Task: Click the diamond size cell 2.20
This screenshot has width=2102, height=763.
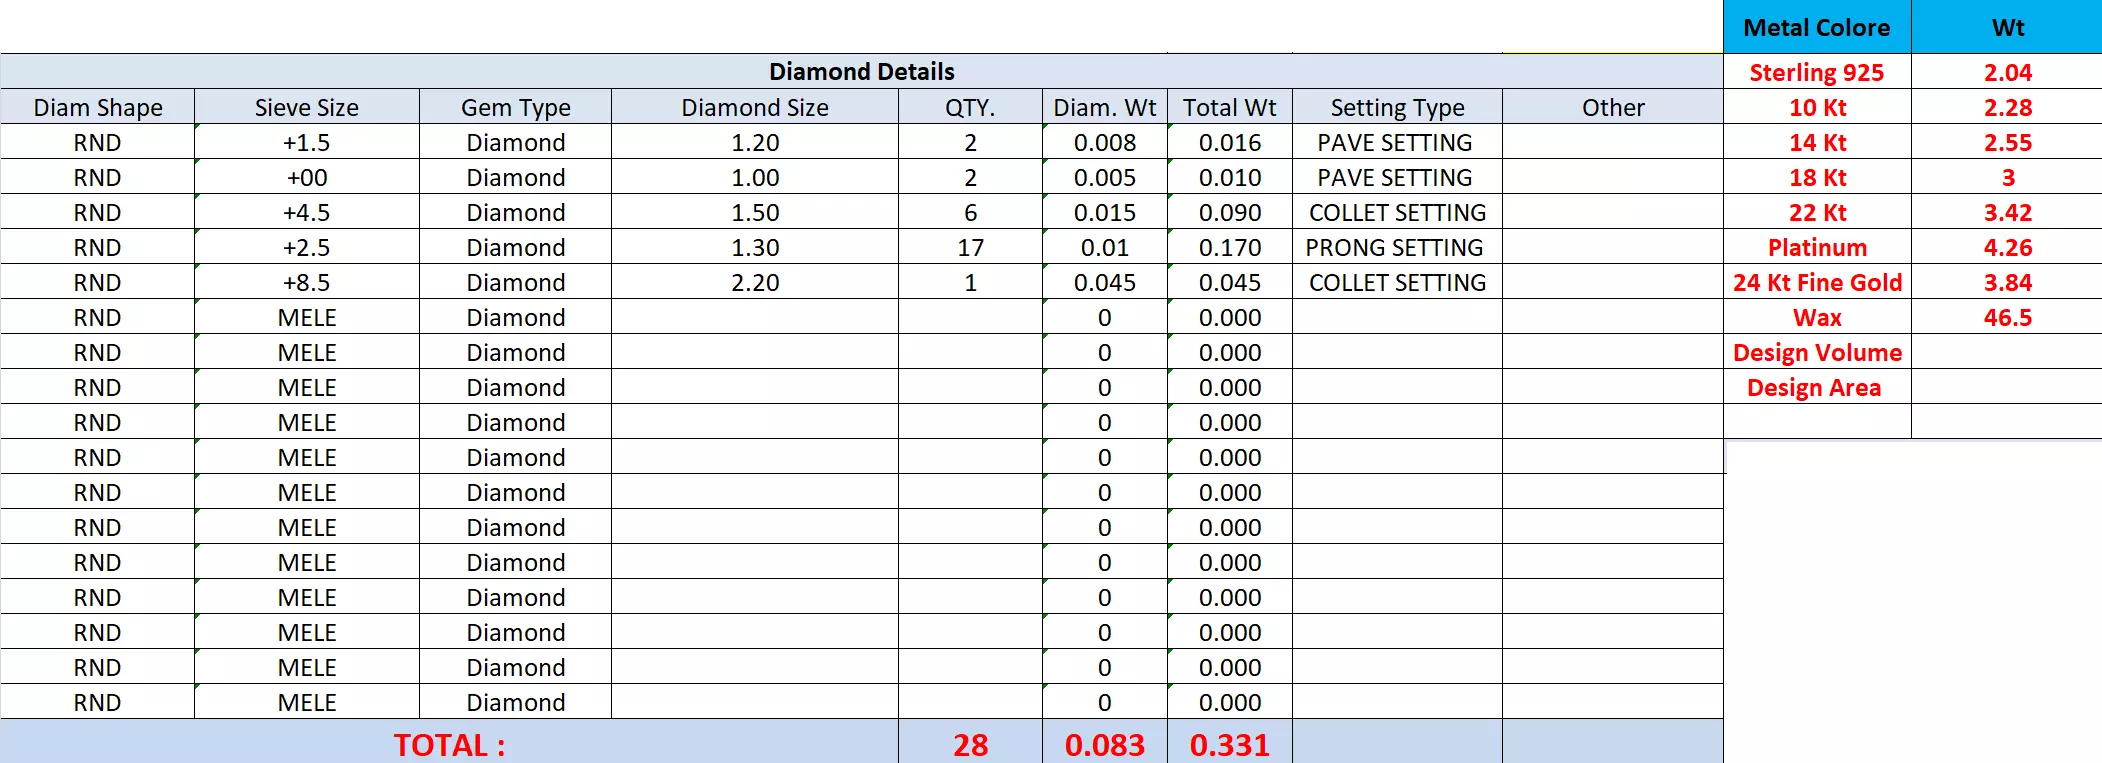Action: click(754, 283)
